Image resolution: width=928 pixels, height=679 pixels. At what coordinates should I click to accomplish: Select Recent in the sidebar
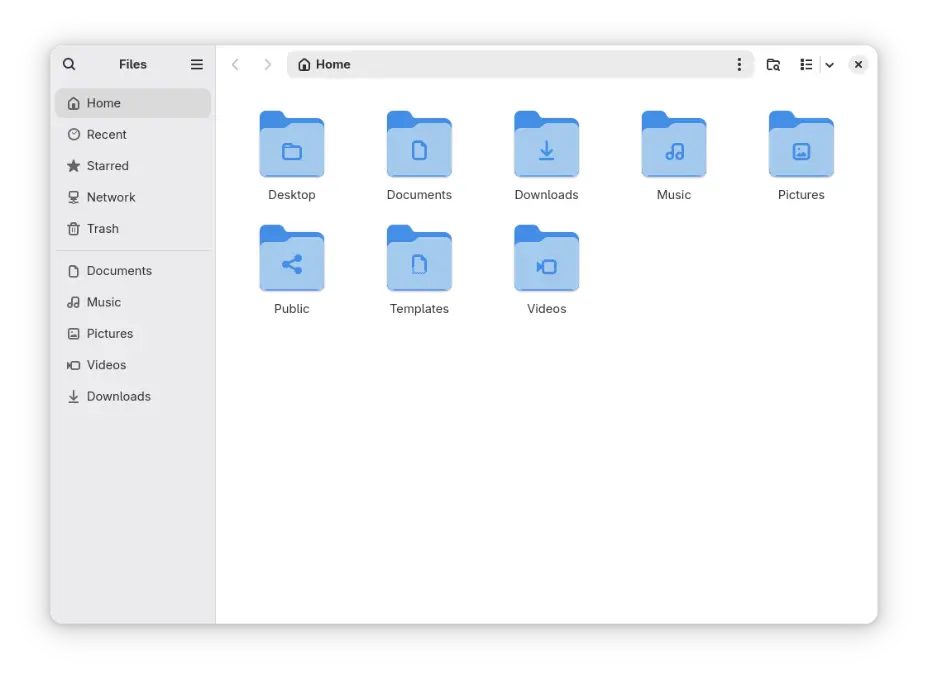click(x=106, y=134)
